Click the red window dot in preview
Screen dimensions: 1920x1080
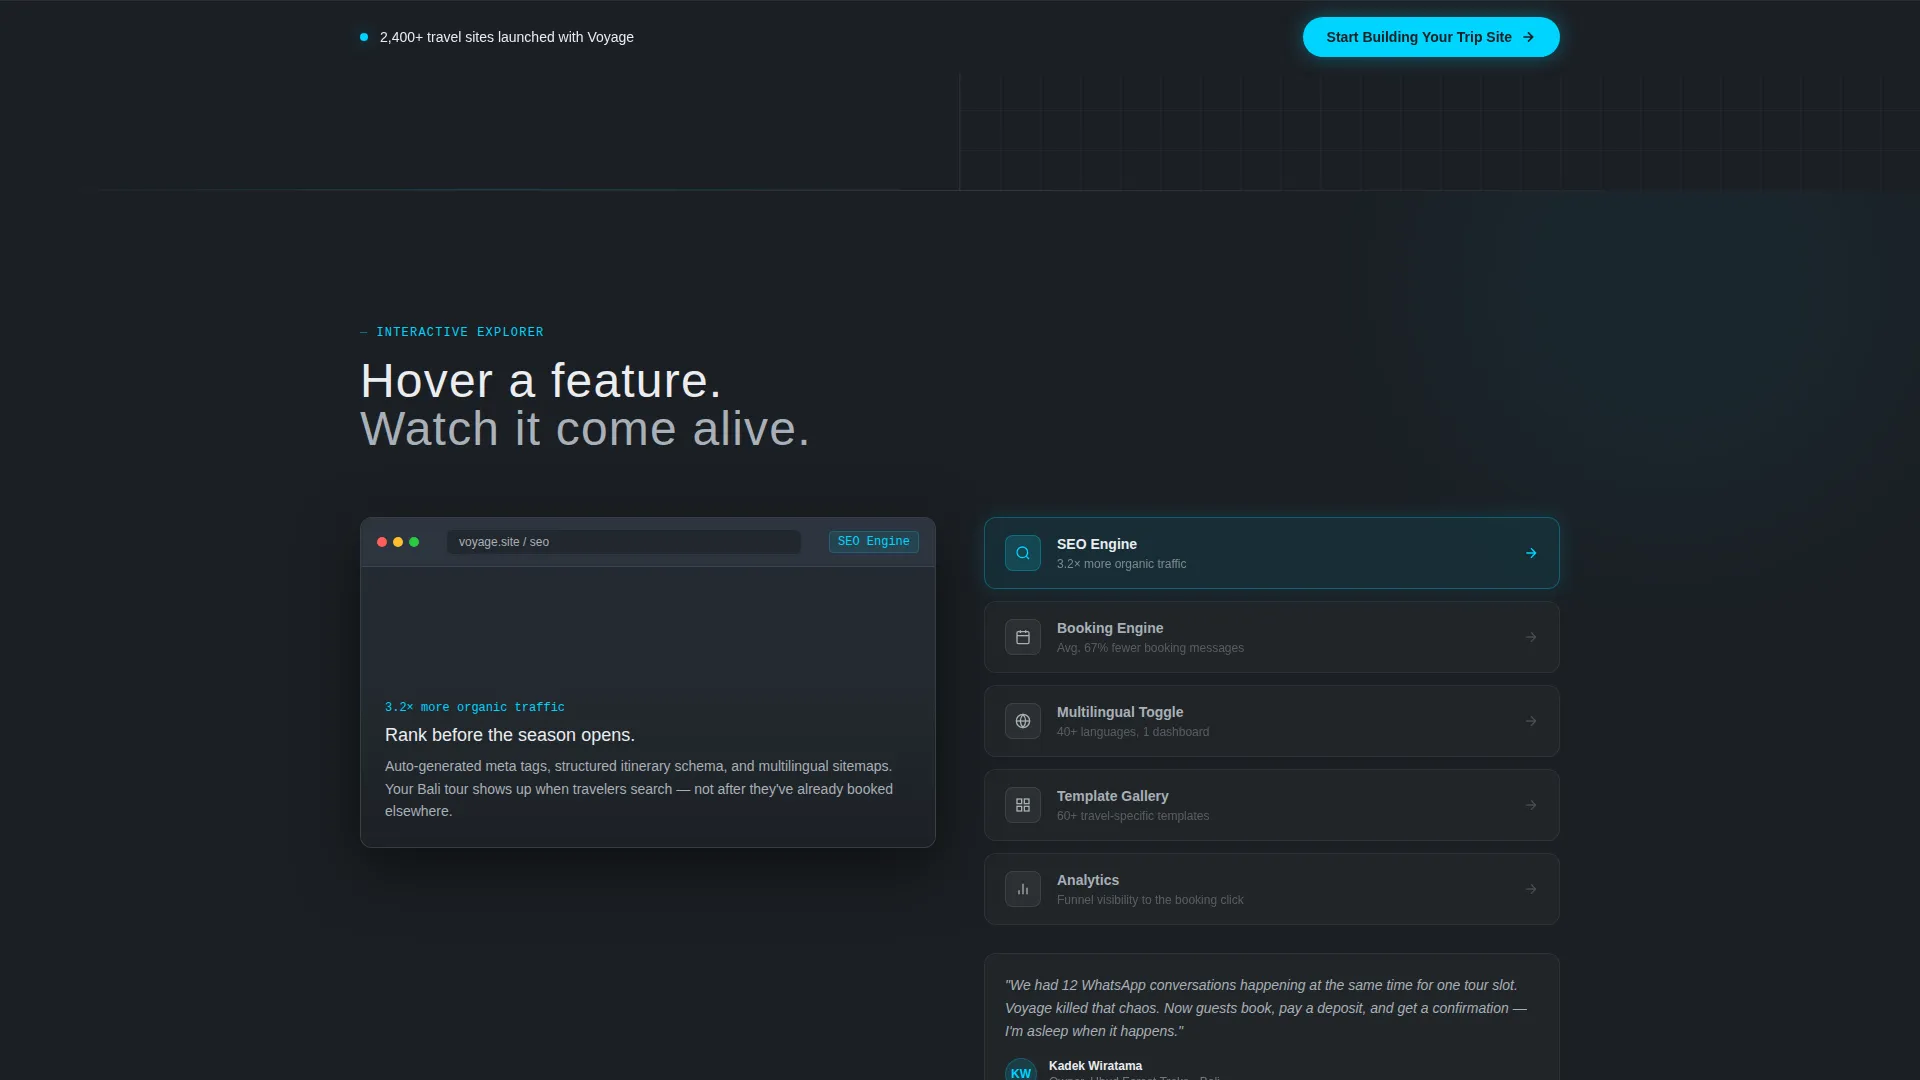point(382,542)
